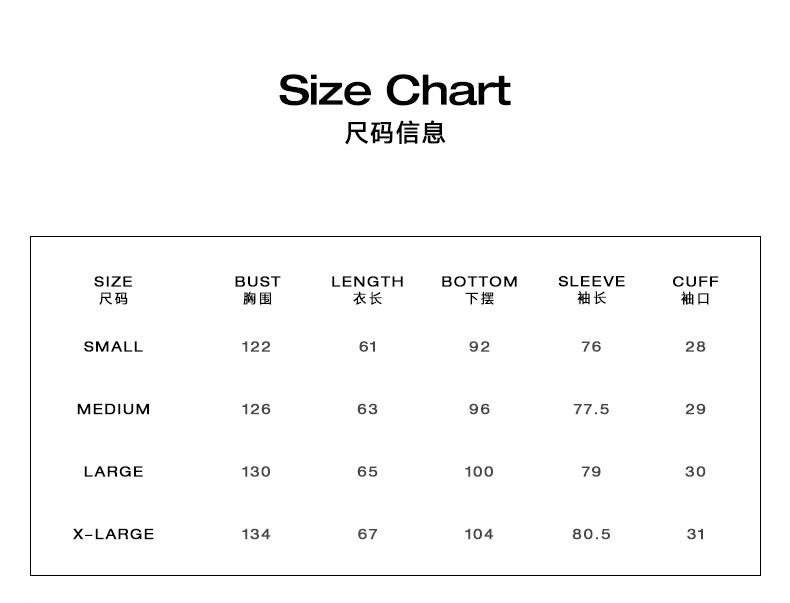Image resolution: width=790 pixels, height=603 pixels.
Task: Click the X-LARGE size row label
Action: coord(113,534)
